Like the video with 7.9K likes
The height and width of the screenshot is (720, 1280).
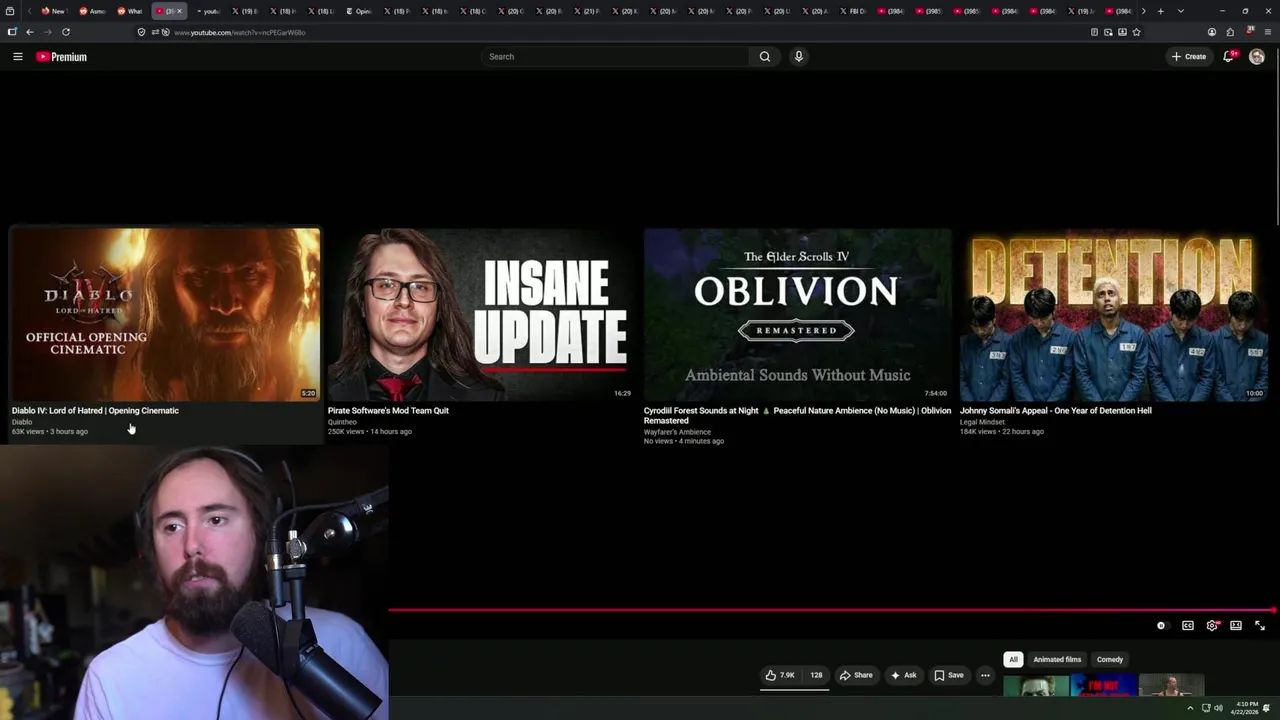(x=780, y=675)
